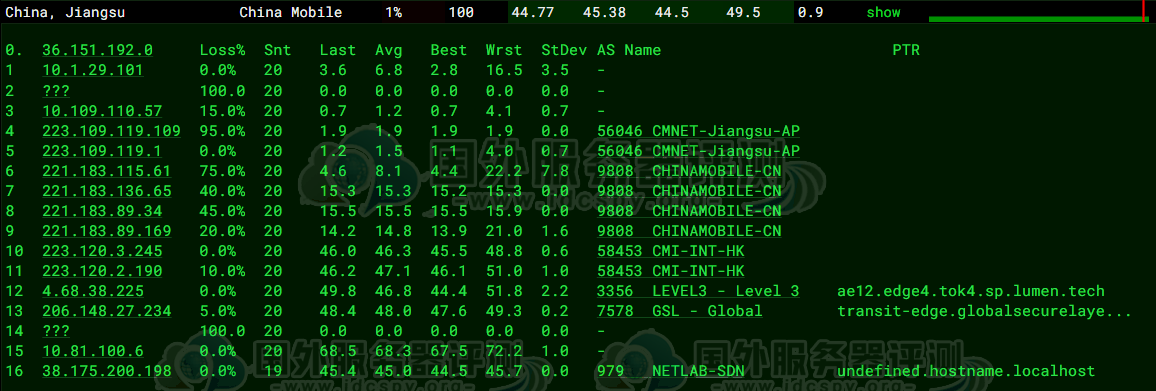Click the 95.0% loss value on hop 4
Viewport: 1156px width, 391px height.
(218, 131)
